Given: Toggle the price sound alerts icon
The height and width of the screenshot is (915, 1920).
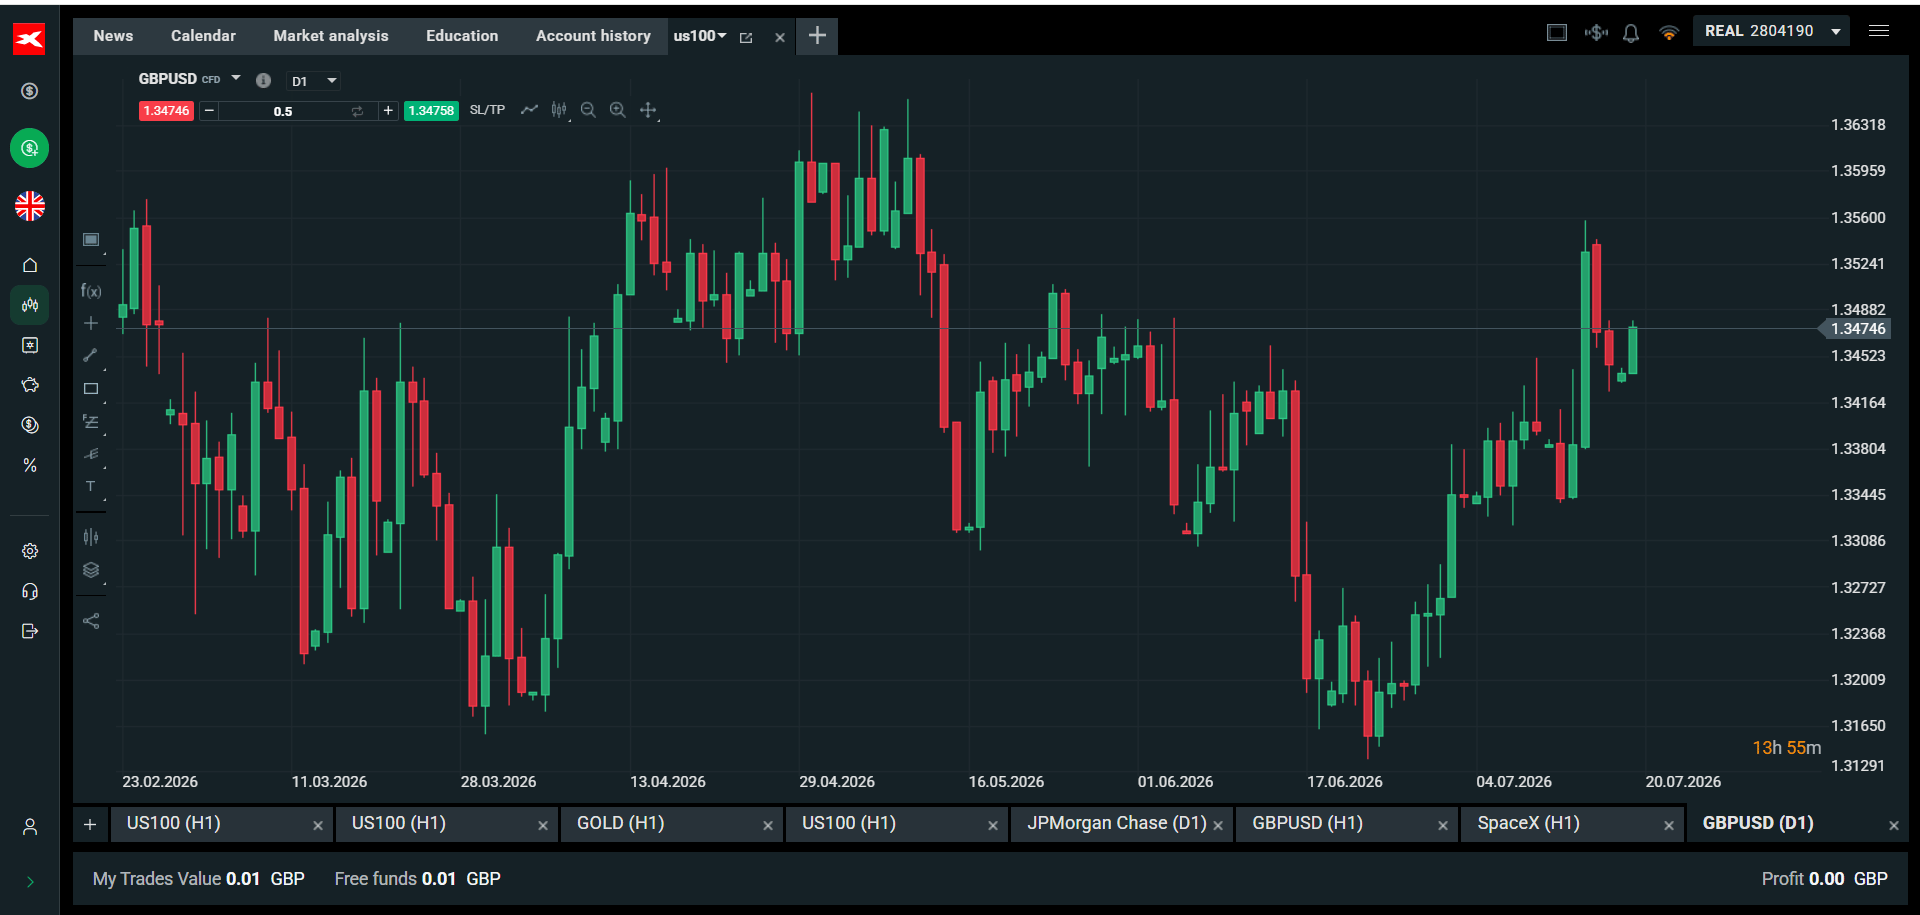Looking at the screenshot, I should pos(1596,32).
